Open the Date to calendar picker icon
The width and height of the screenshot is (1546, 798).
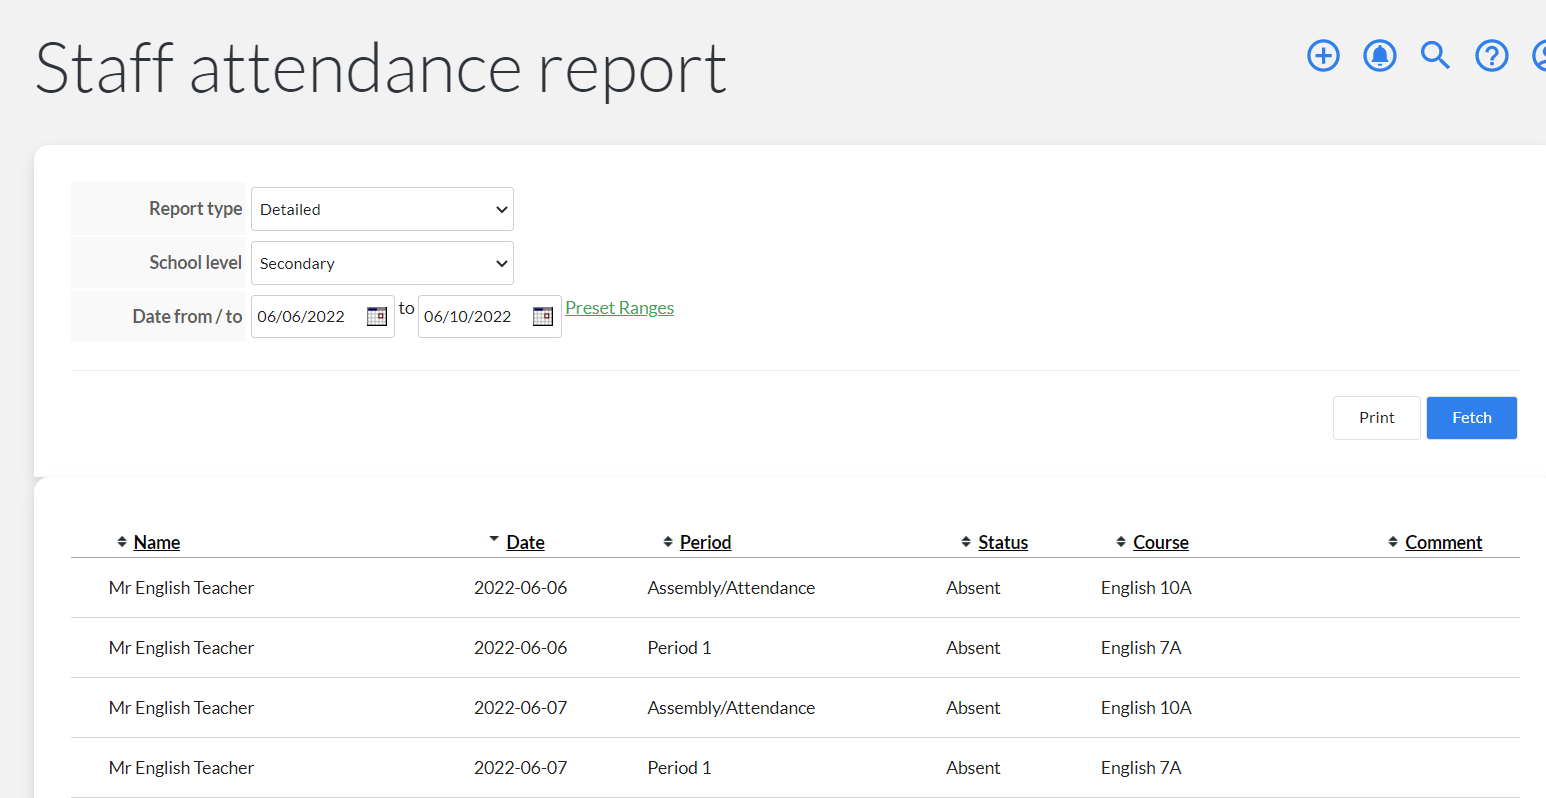click(x=543, y=316)
